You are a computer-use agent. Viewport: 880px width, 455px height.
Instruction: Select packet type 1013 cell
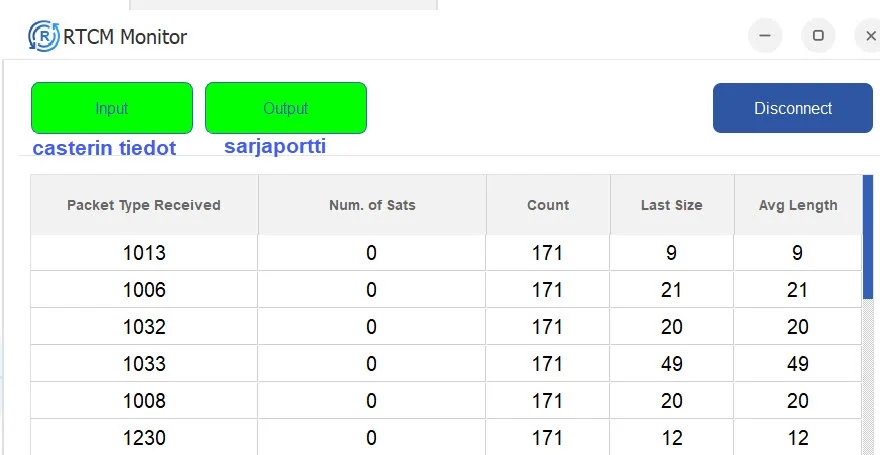pos(144,253)
